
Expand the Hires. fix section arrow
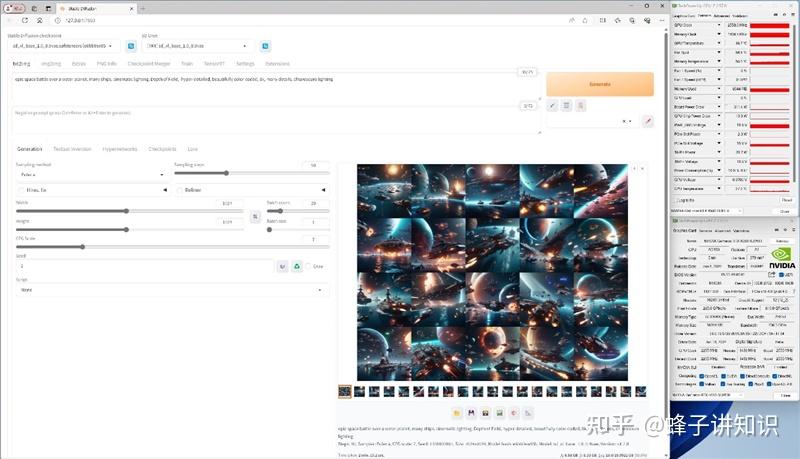[x=165, y=190]
